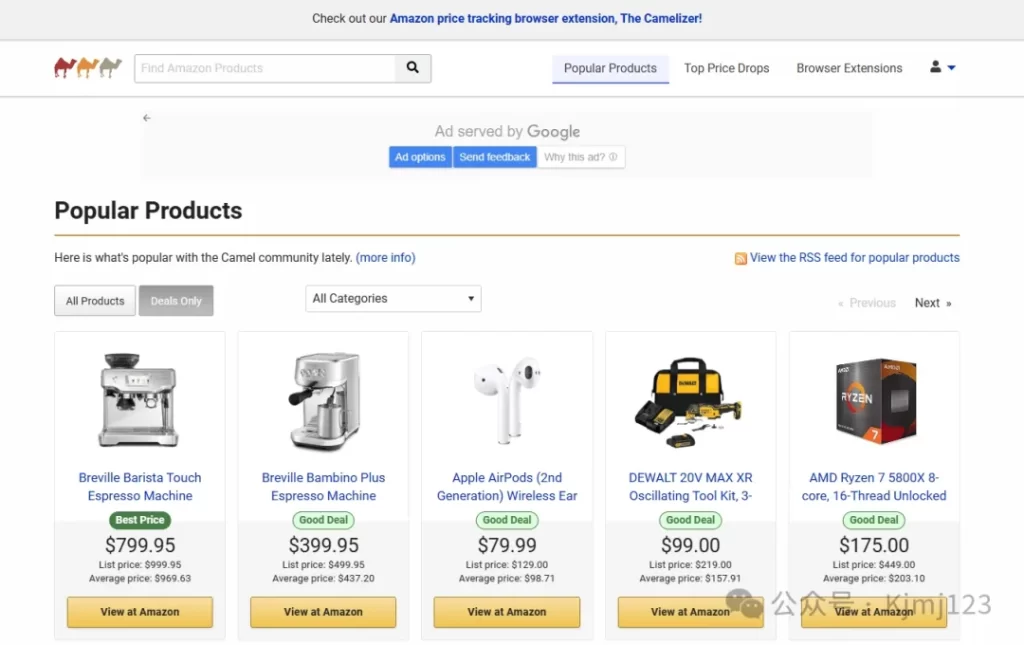The height and width of the screenshot is (645, 1024).
Task: Click the Breville Barista Touch product image
Action: (x=140, y=400)
